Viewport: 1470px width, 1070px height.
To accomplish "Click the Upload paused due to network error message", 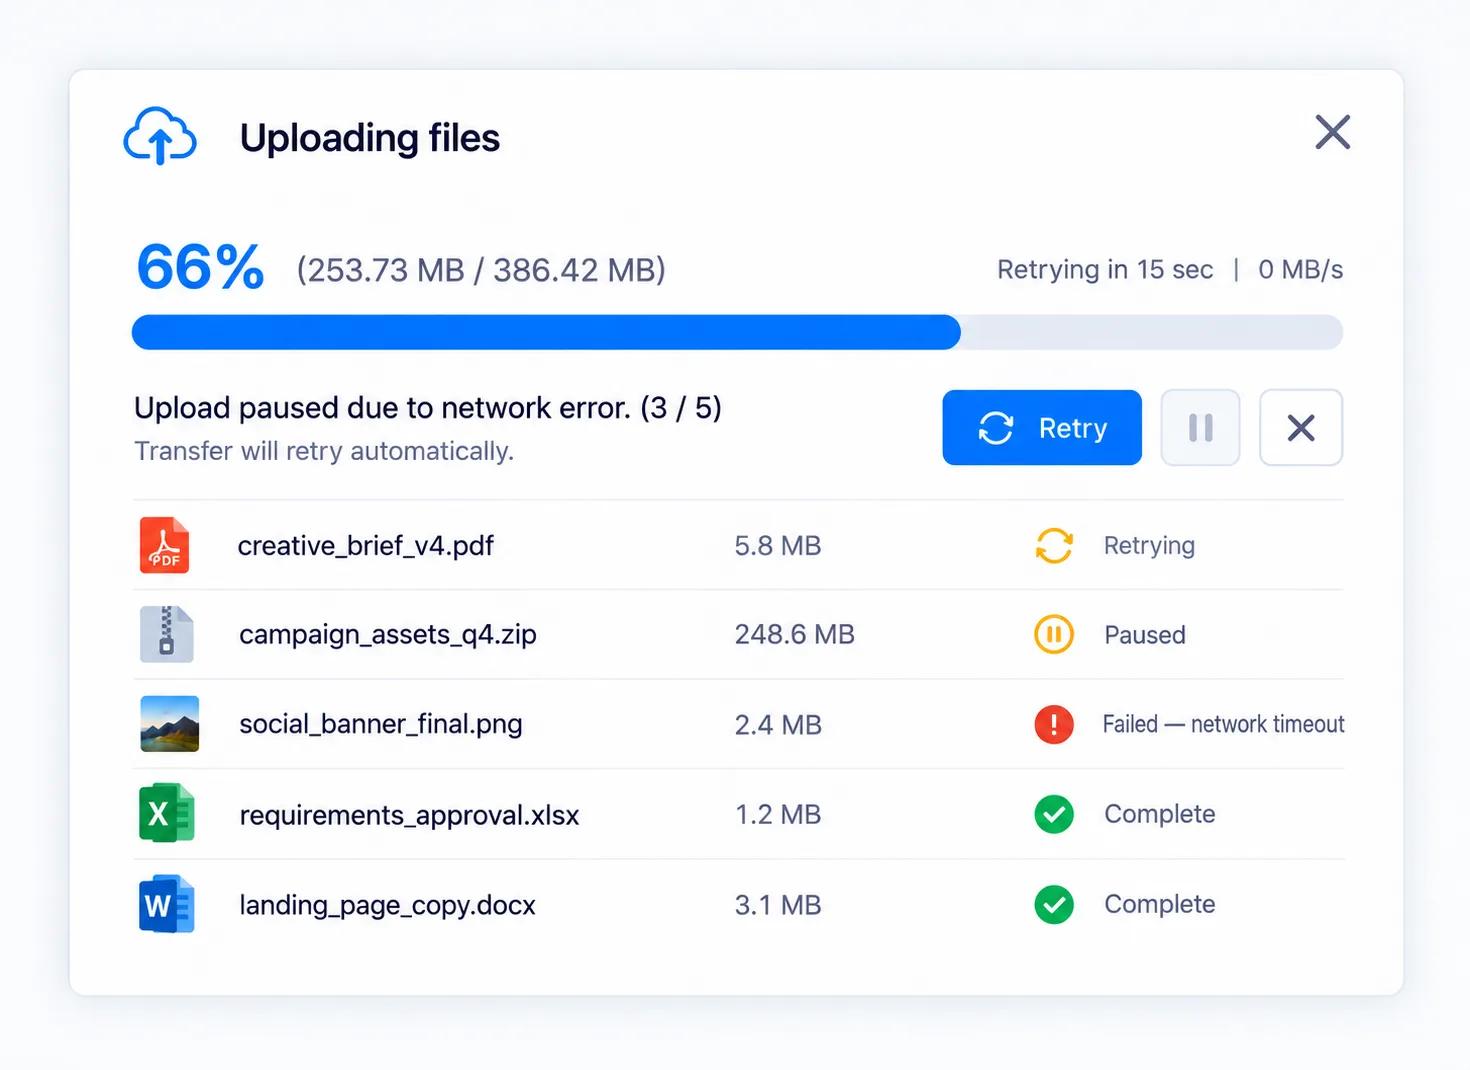I will point(428,408).
